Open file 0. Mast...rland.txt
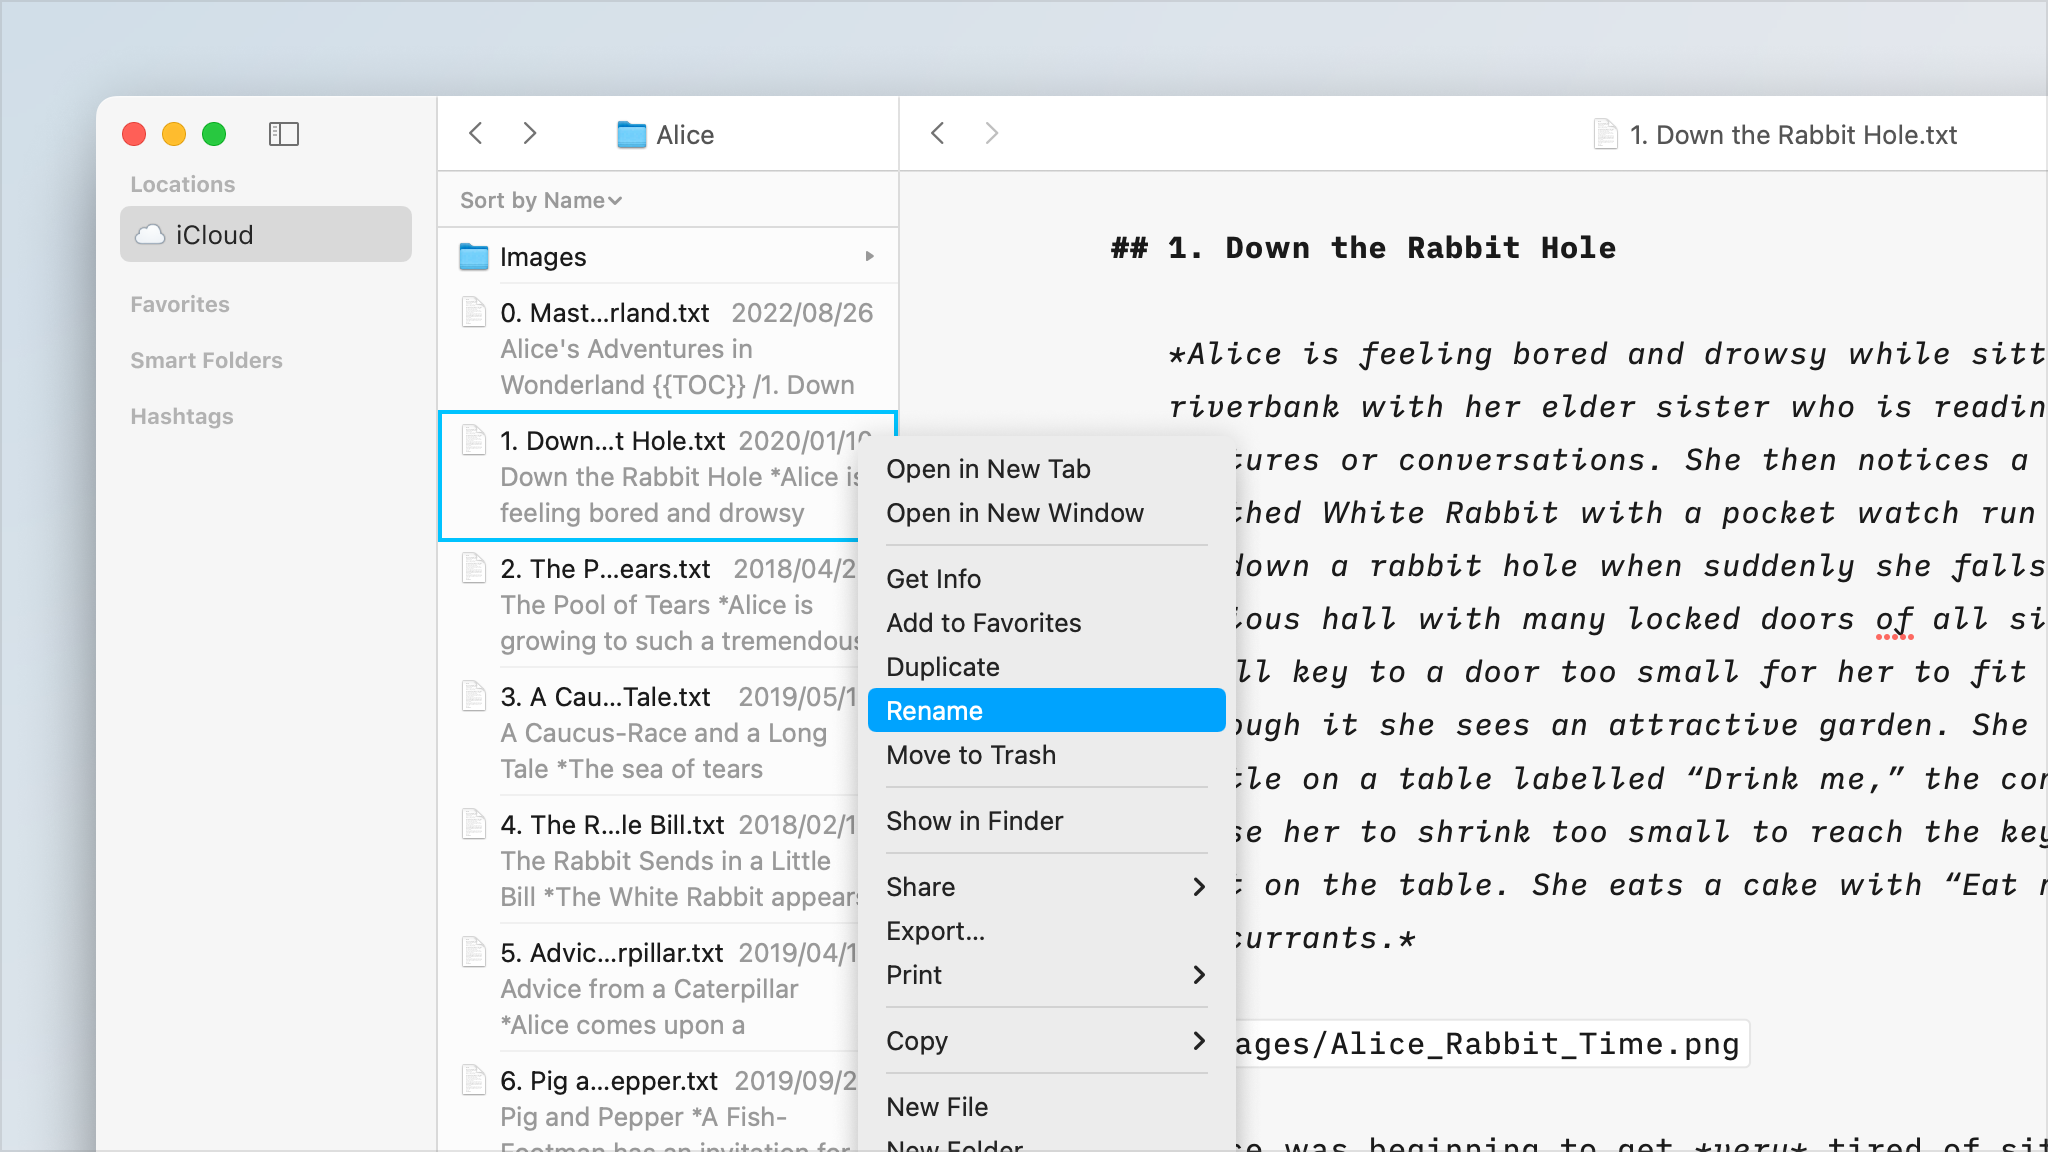This screenshot has height=1152, width=2048. point(668,348)
